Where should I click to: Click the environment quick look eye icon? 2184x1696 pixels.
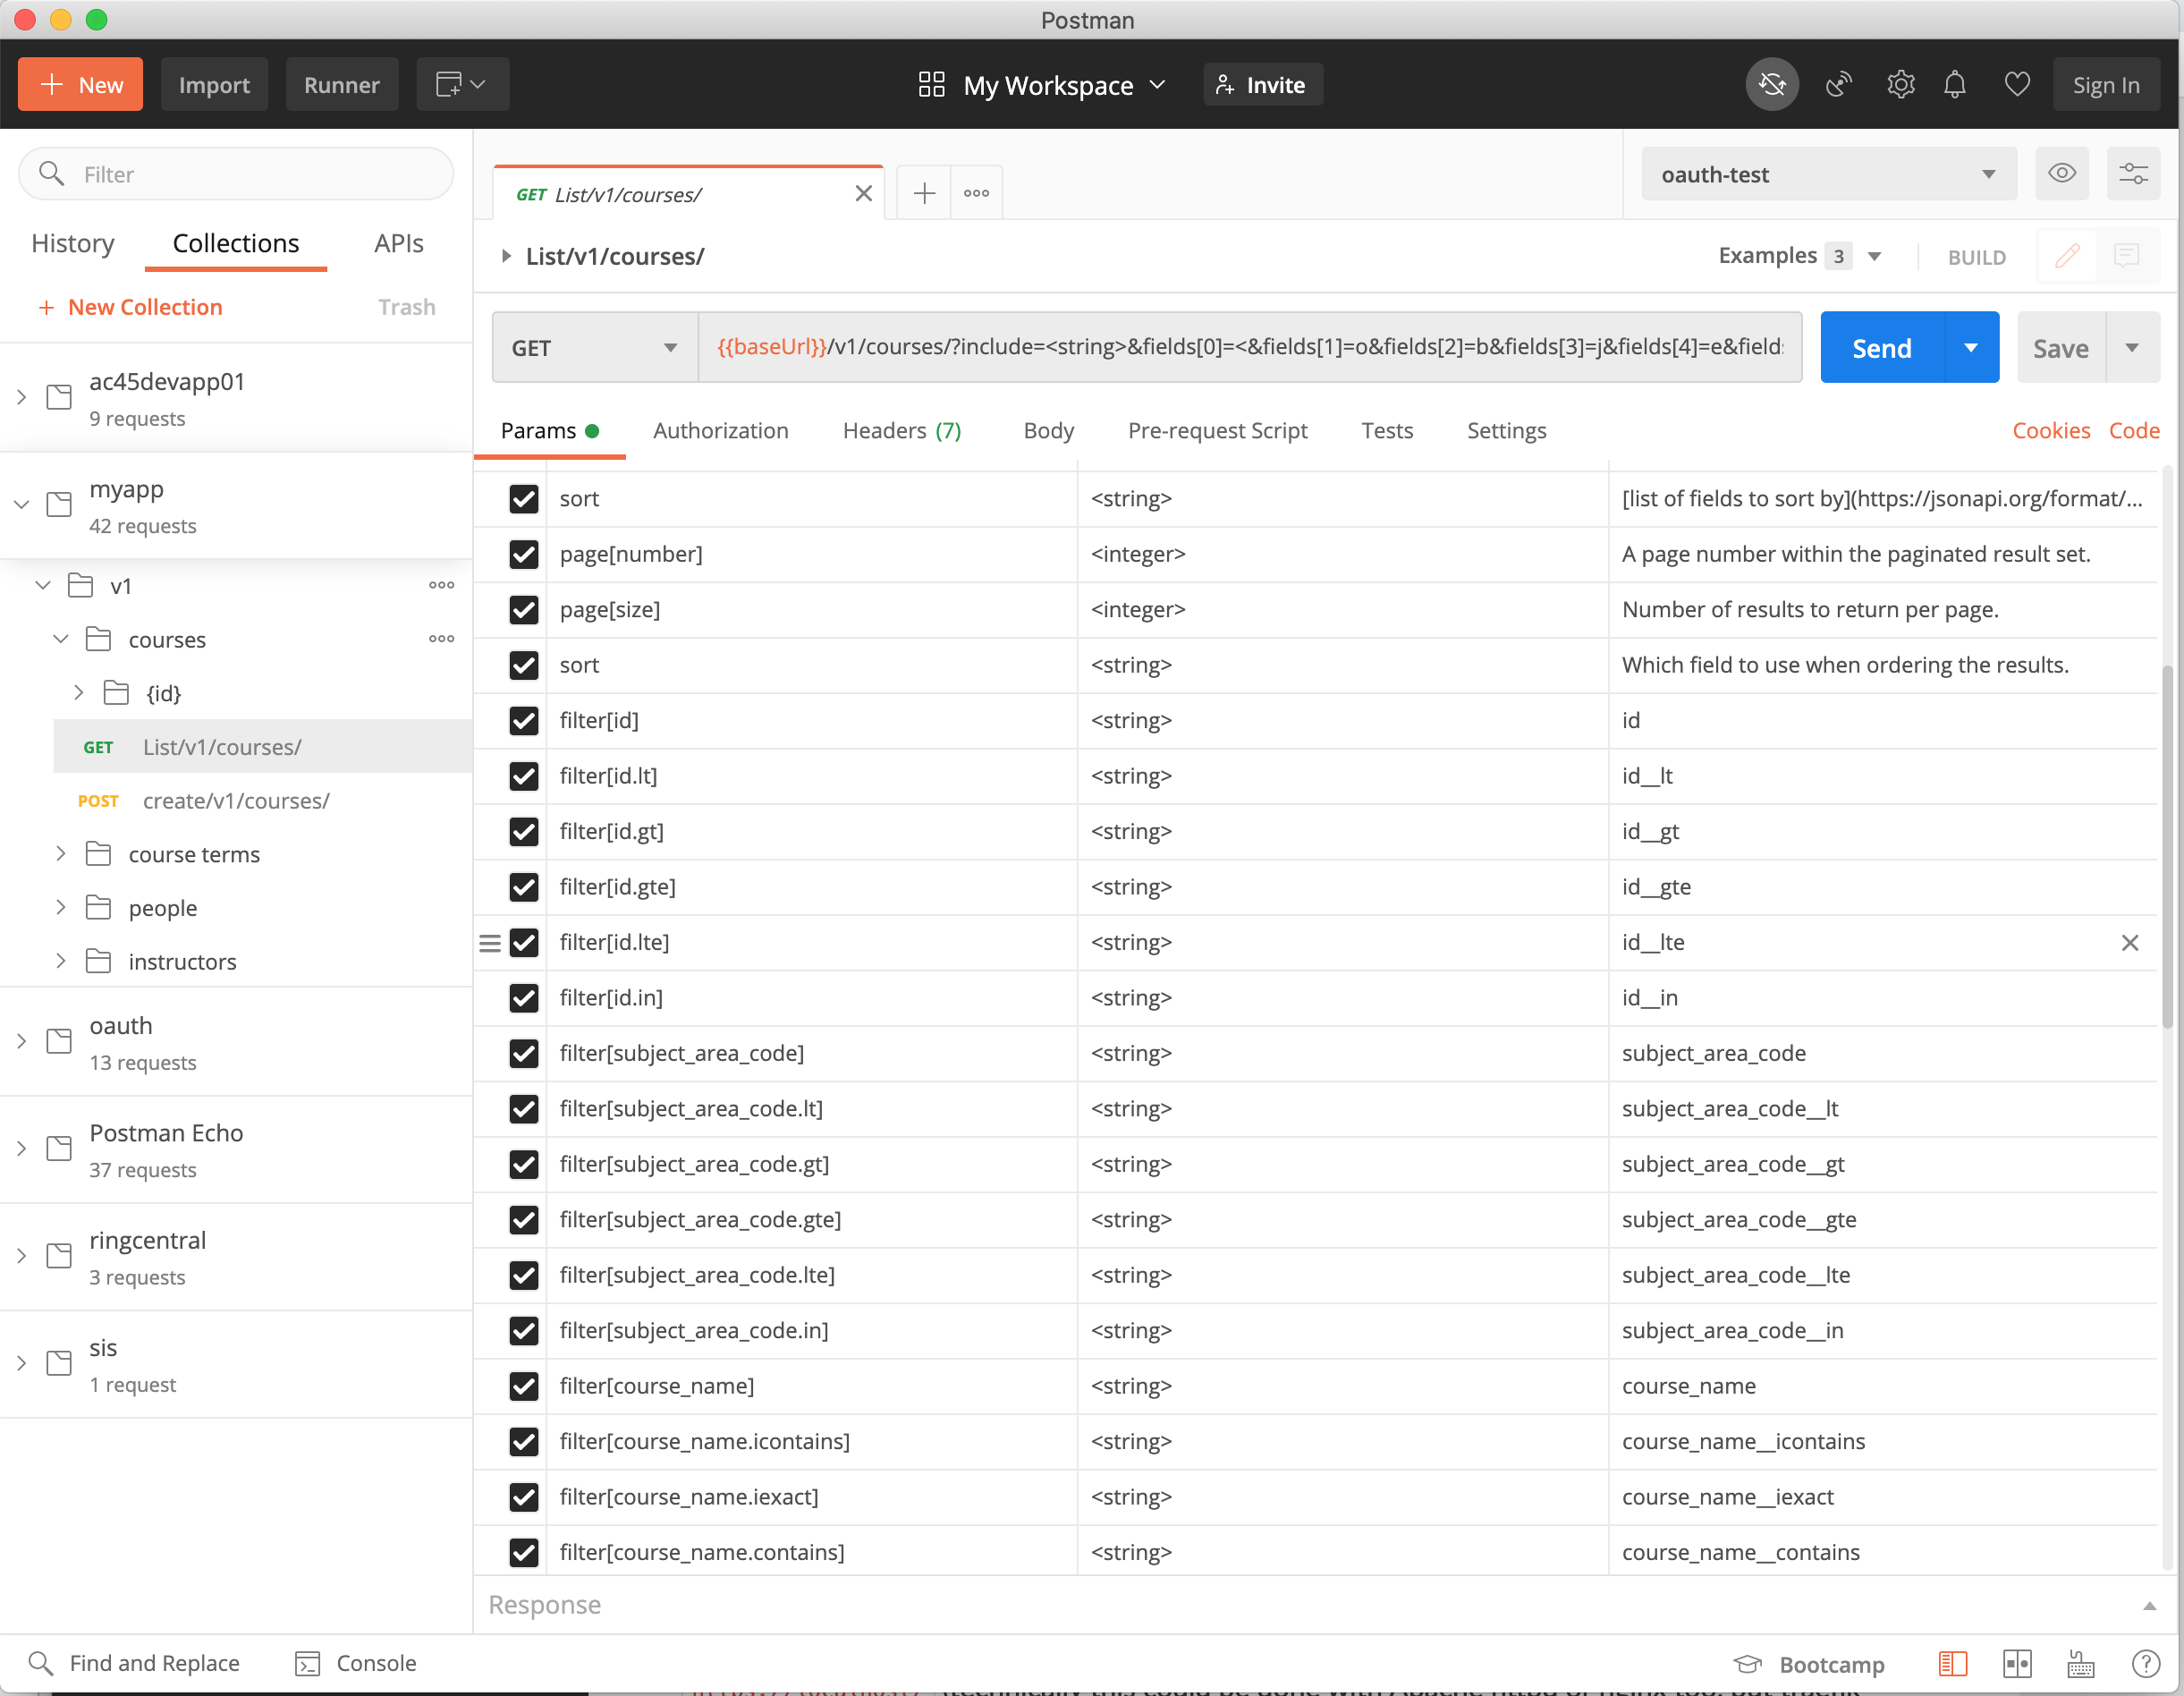[x=2061, y=174]
